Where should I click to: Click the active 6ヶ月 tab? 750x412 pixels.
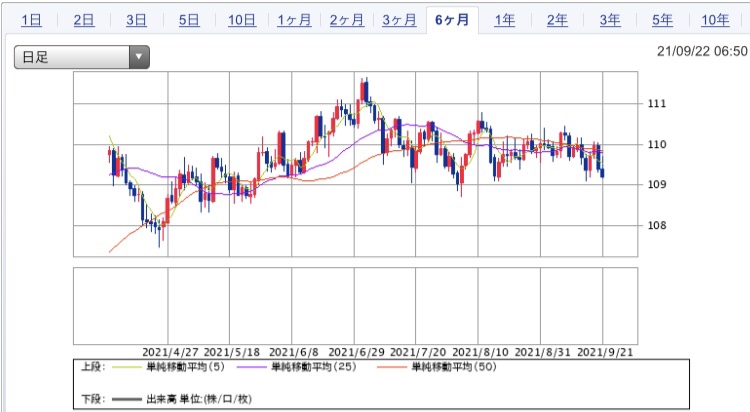[452, 20]
